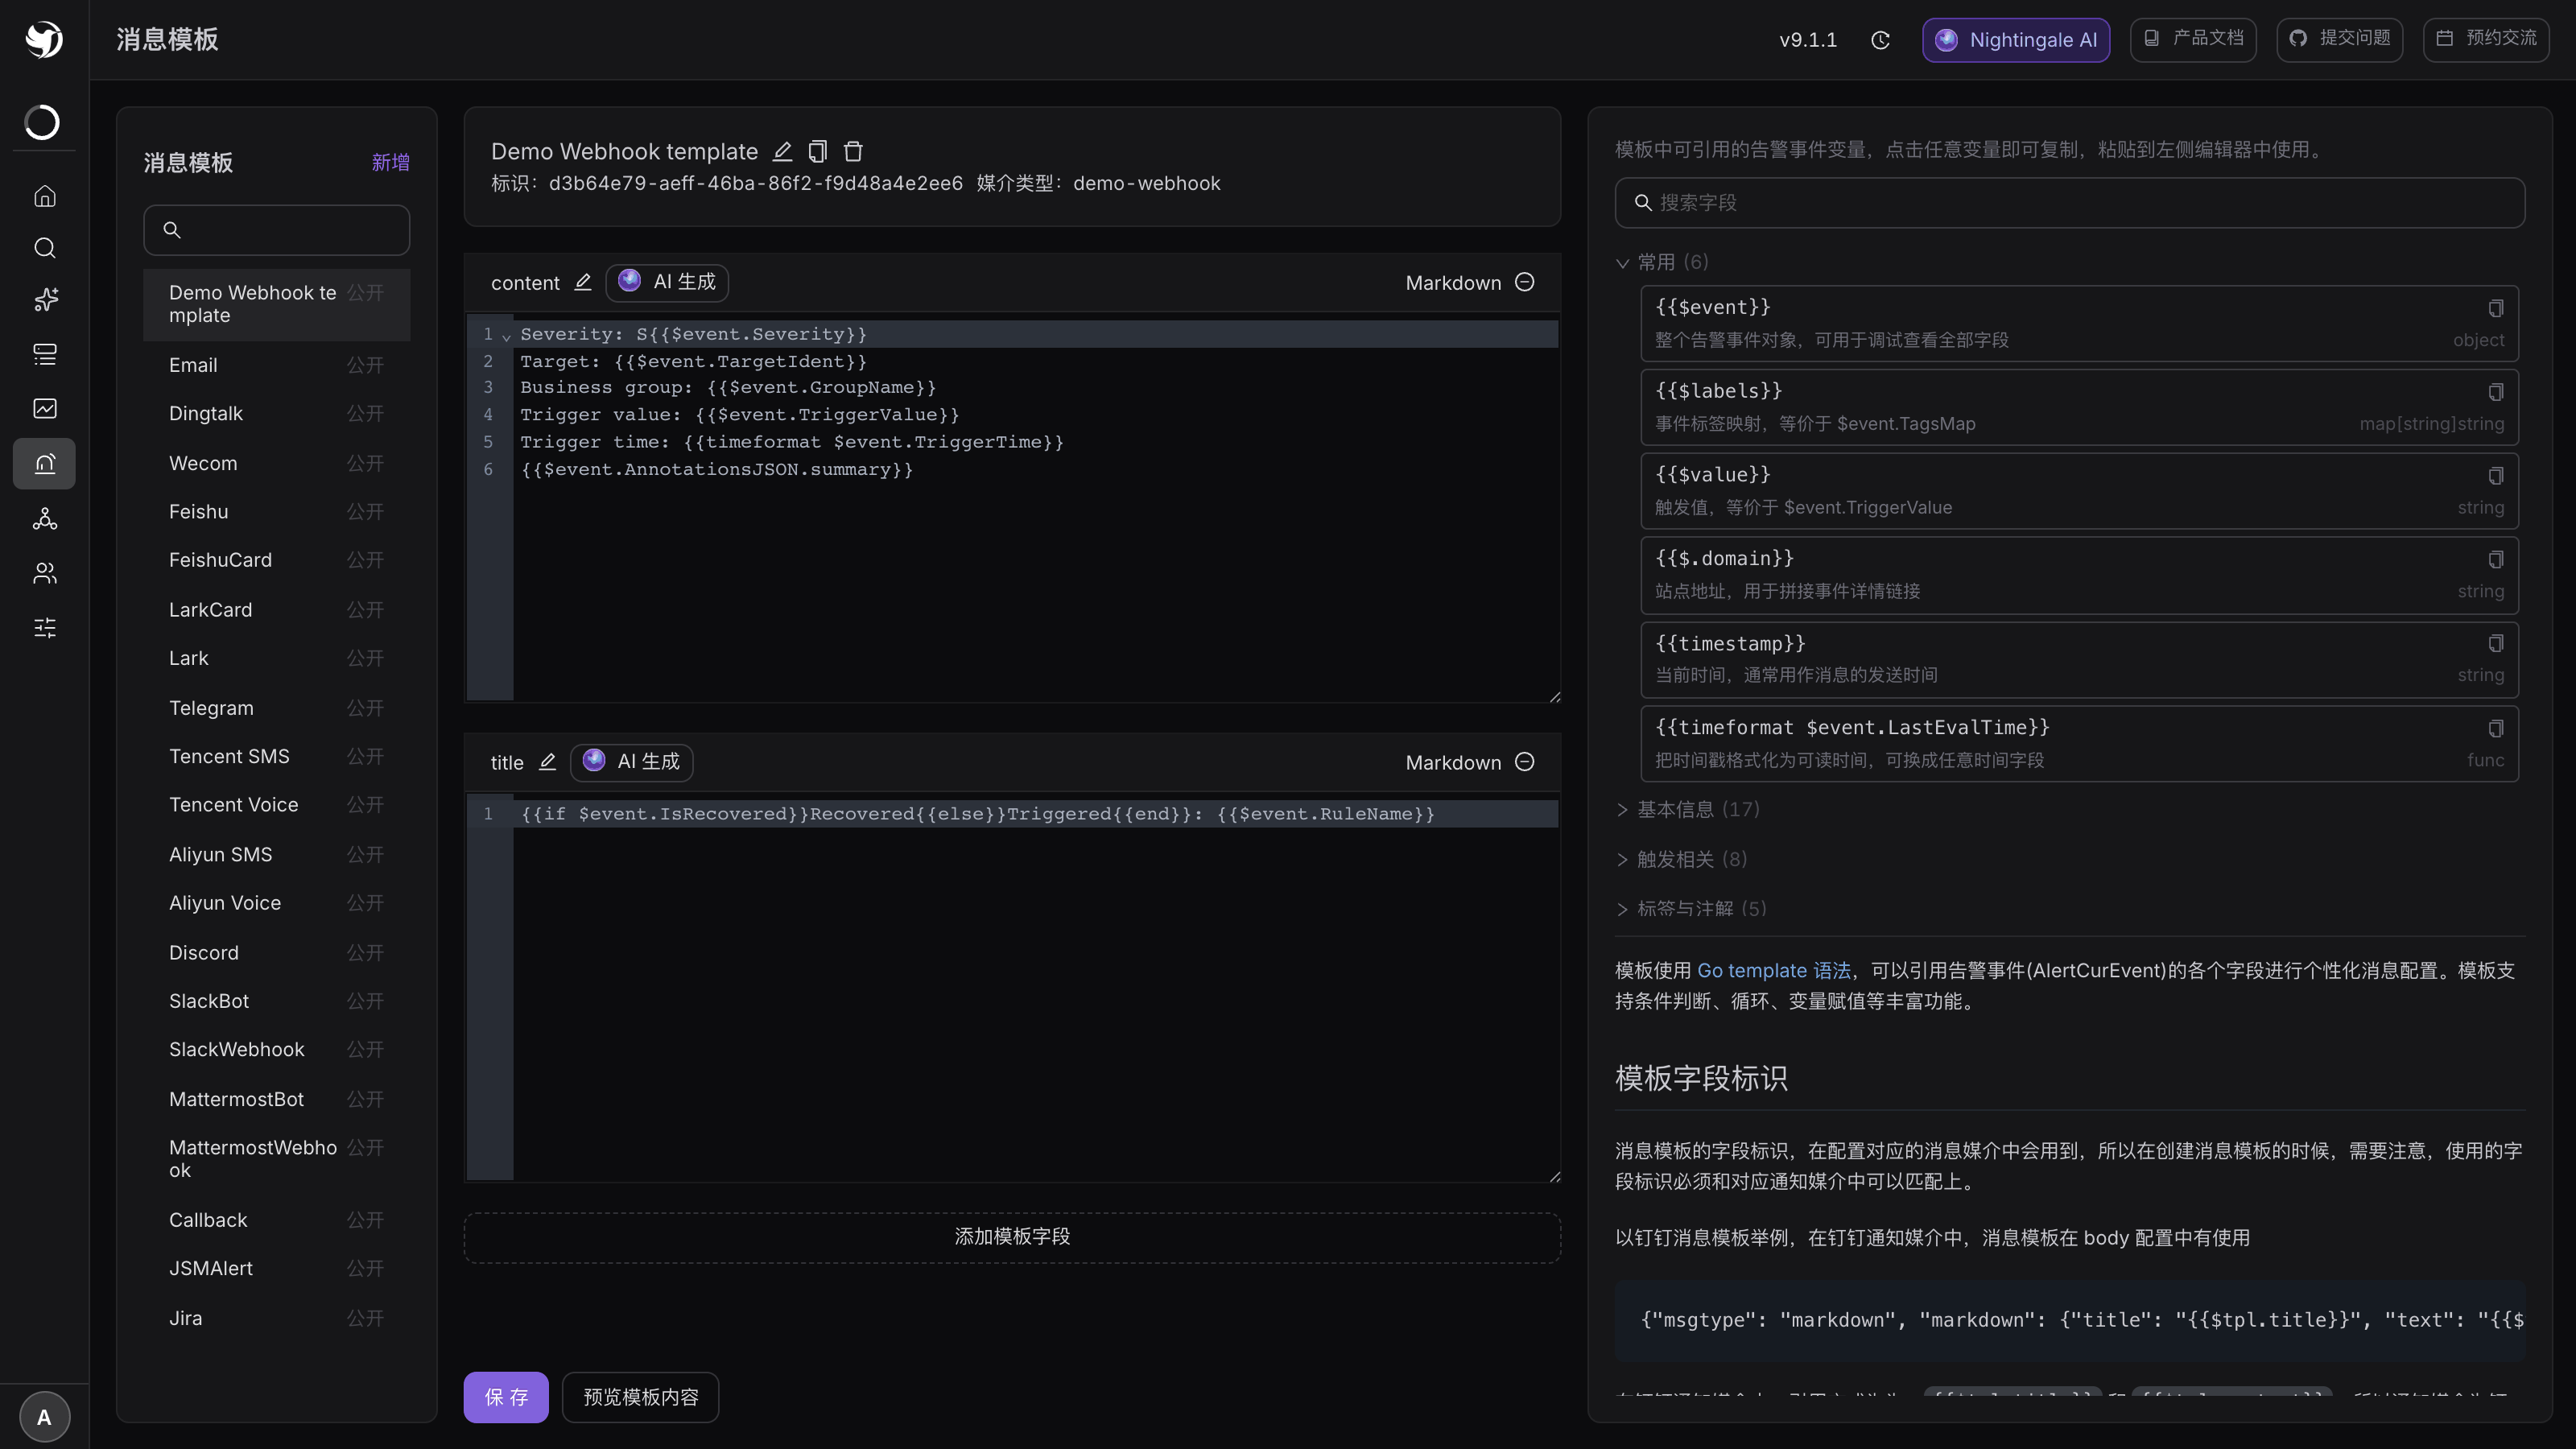Copy the Demo Webhook template
Screen dimensions: 2576x1449
(817, 152)
